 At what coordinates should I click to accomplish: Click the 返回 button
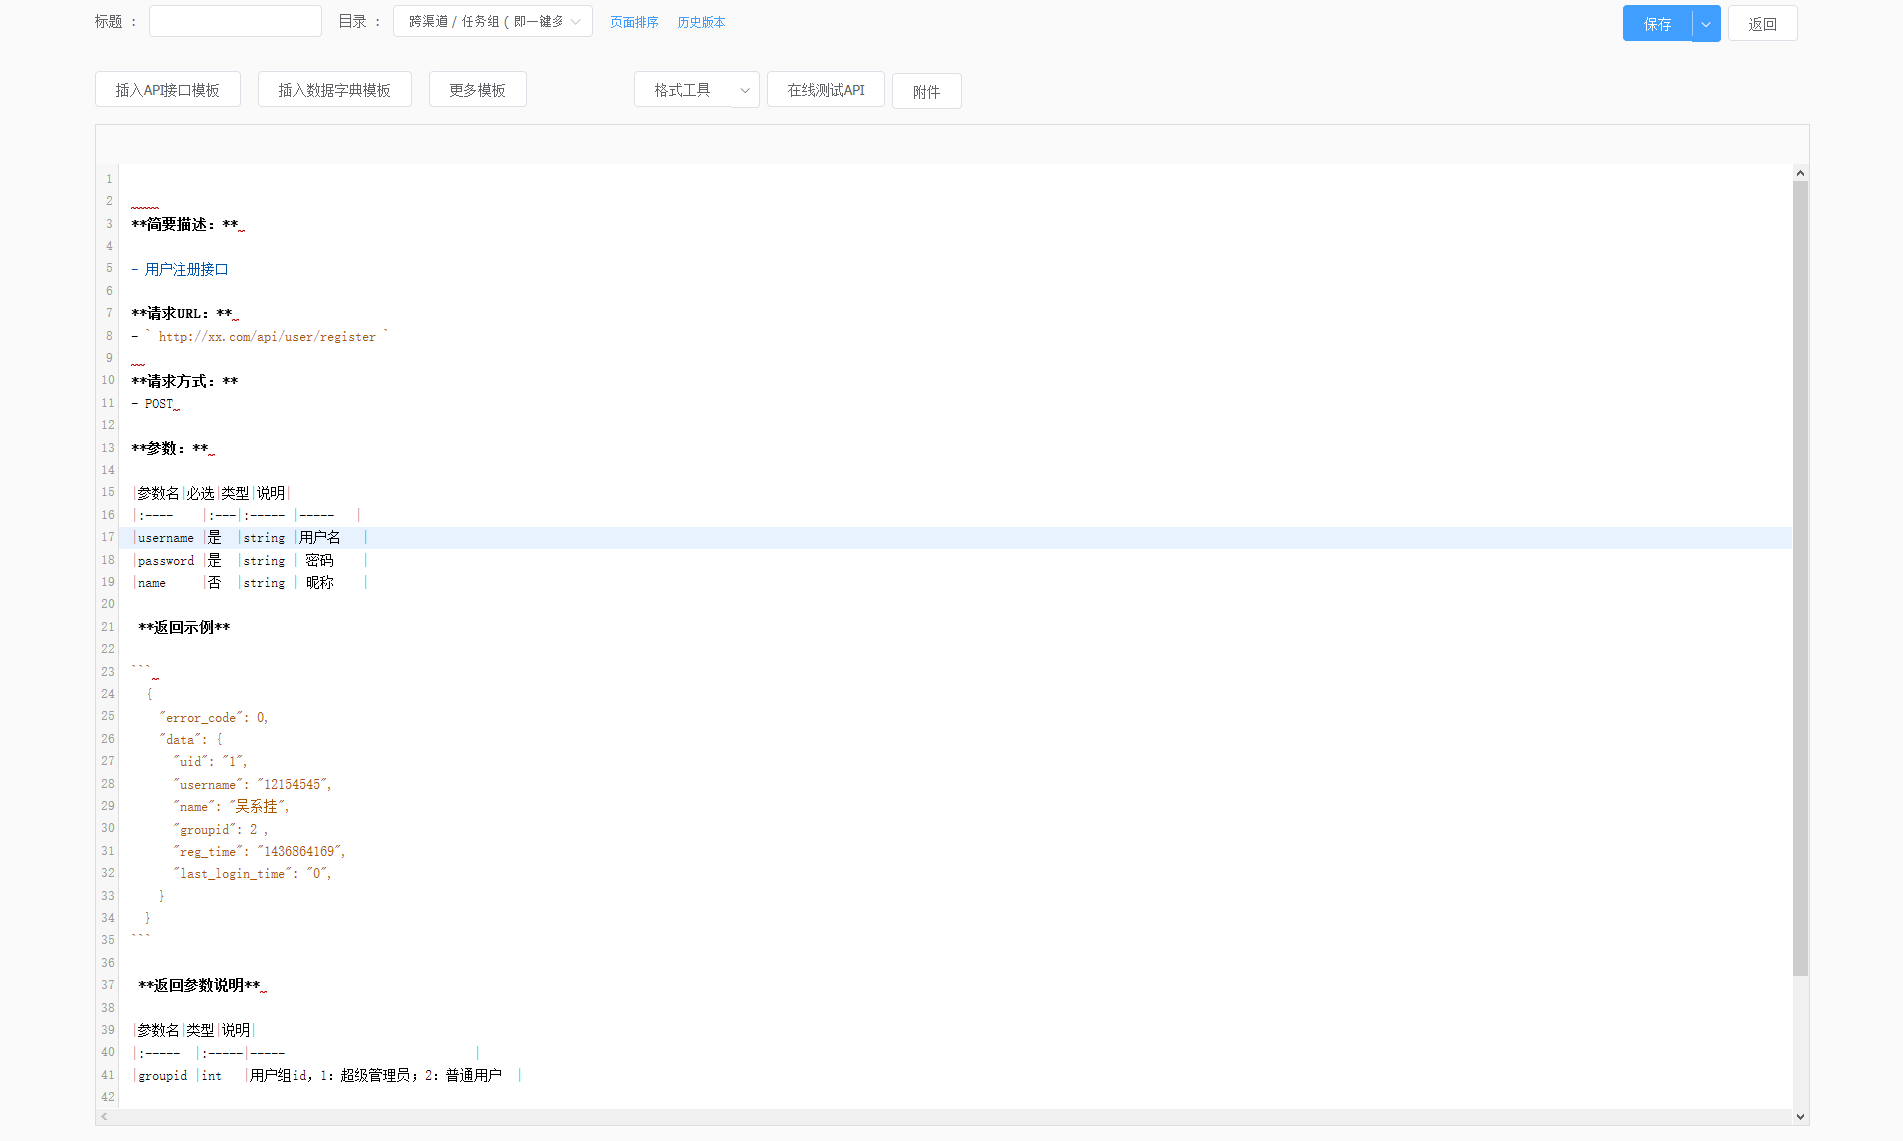point(1762,24)
